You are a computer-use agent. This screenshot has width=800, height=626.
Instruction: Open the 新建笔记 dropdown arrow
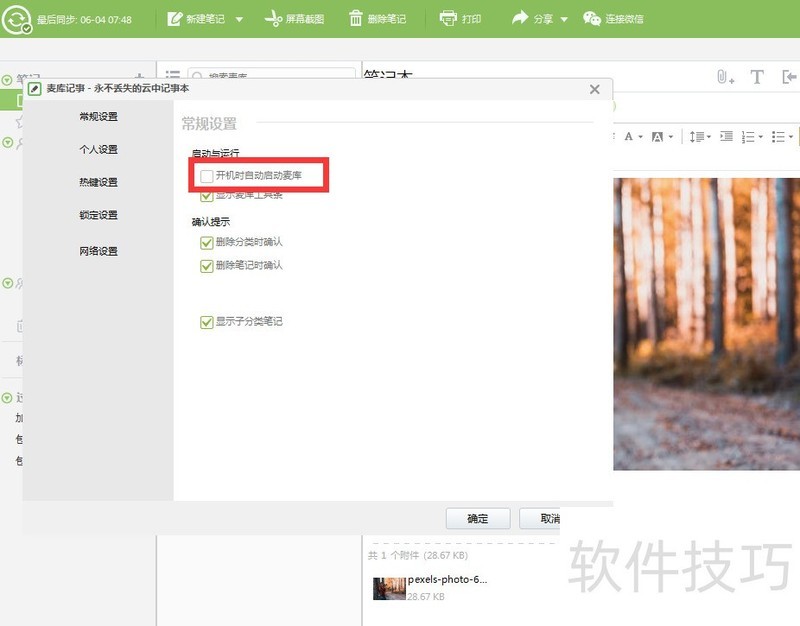pyautogui.click(x=239, y=19)
